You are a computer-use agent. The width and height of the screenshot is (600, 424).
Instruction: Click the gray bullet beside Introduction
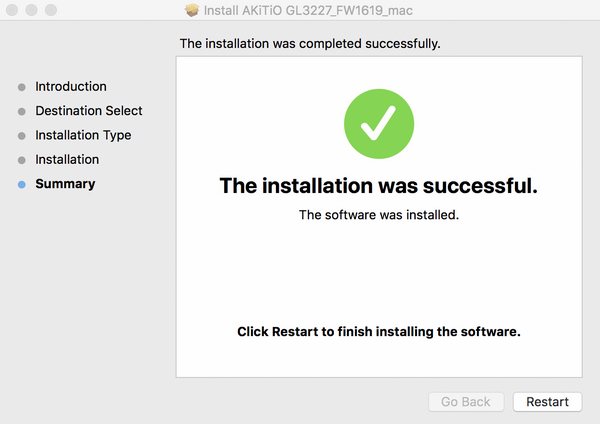(x=22, y=88)
